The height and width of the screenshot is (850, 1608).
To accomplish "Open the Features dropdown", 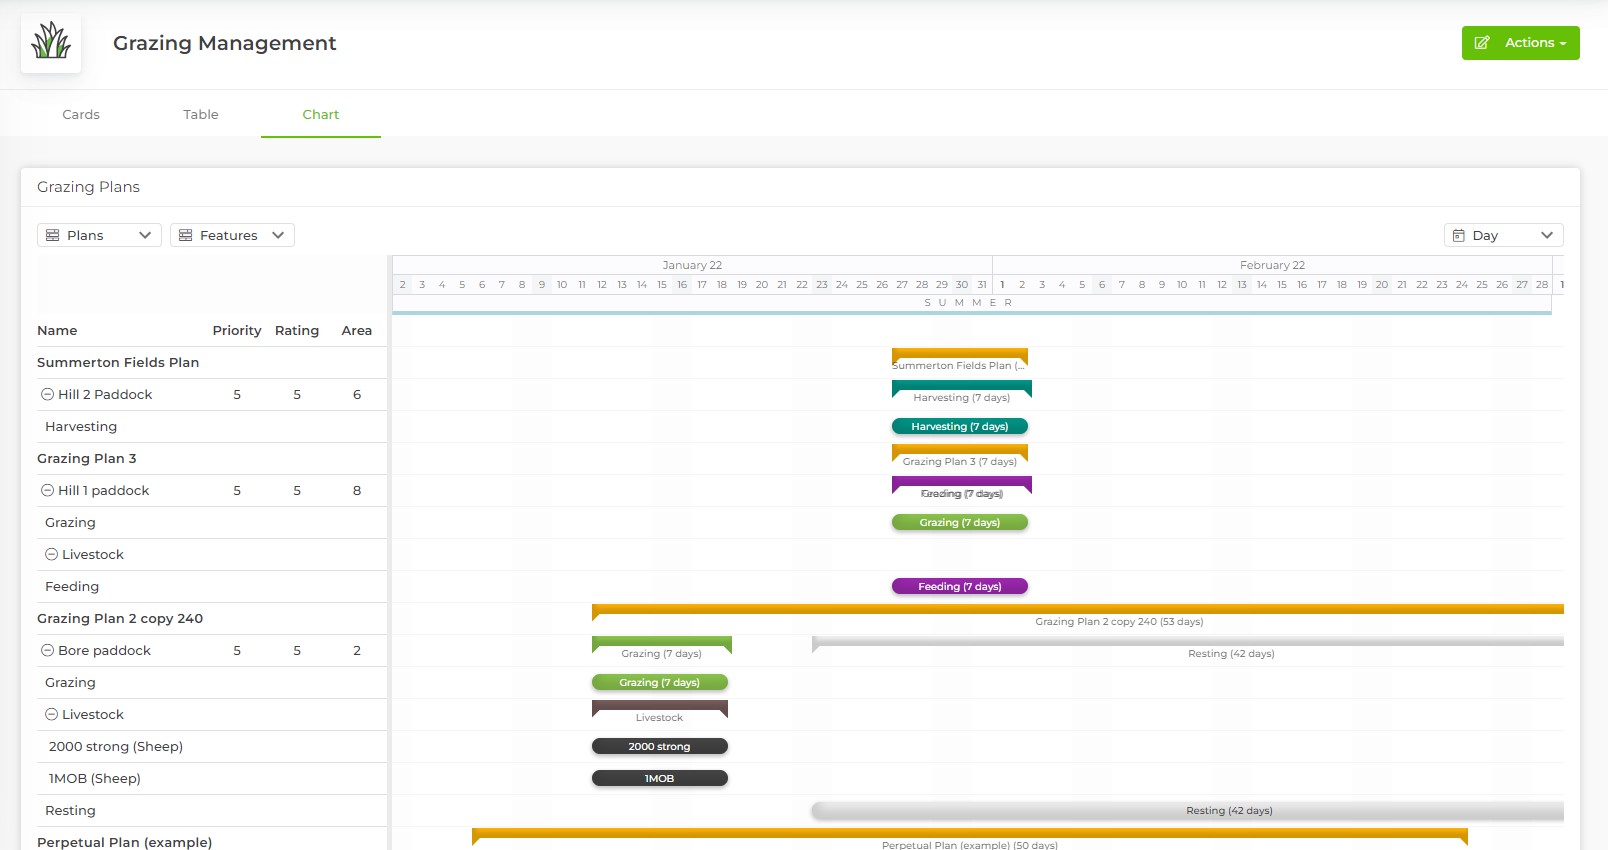I will pos(232,235).
